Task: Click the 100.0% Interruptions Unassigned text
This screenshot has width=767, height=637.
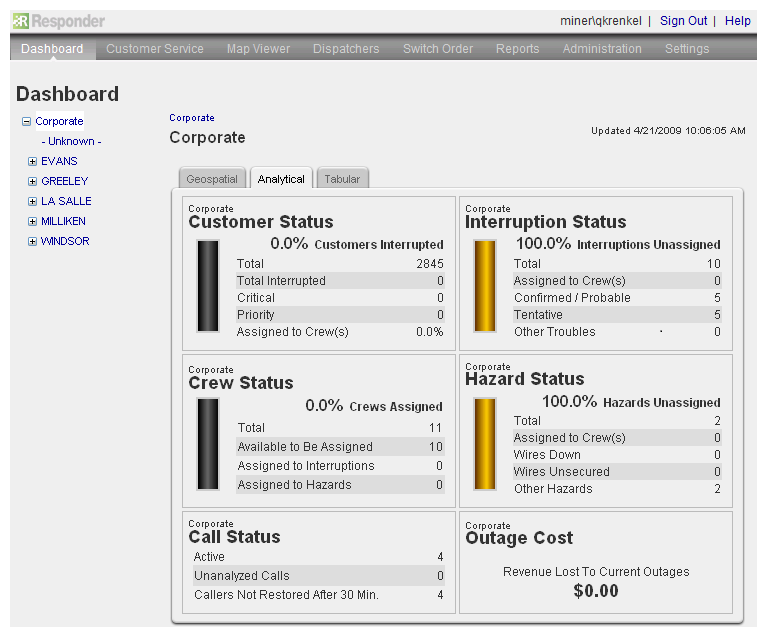Action: pyautogui.click(x=618, y=244)
